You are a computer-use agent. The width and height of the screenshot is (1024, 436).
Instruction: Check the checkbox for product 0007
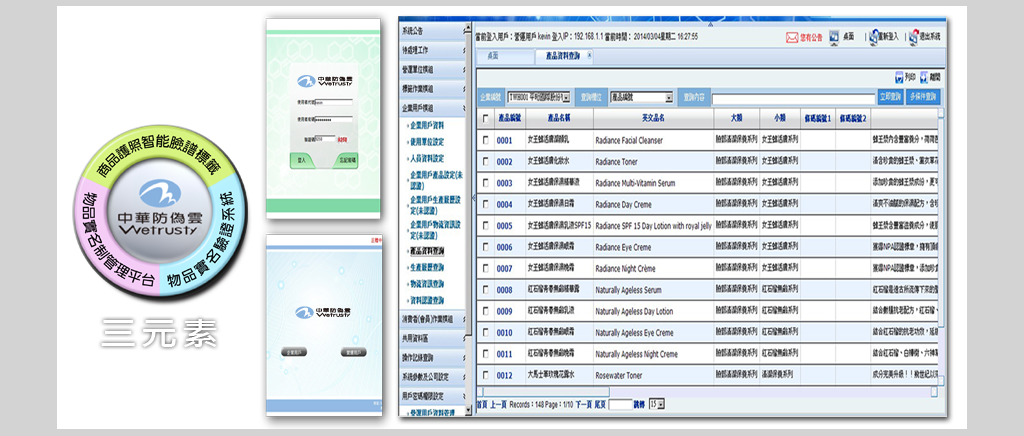[x=485, y=269]
